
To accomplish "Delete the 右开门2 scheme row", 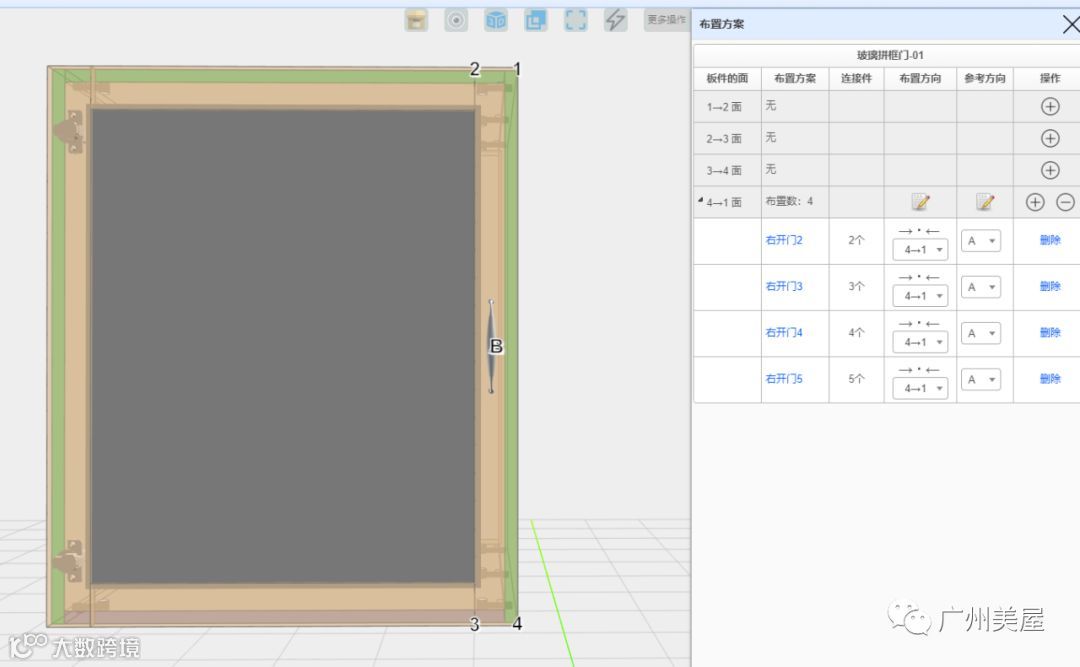I will point(1050,240).
